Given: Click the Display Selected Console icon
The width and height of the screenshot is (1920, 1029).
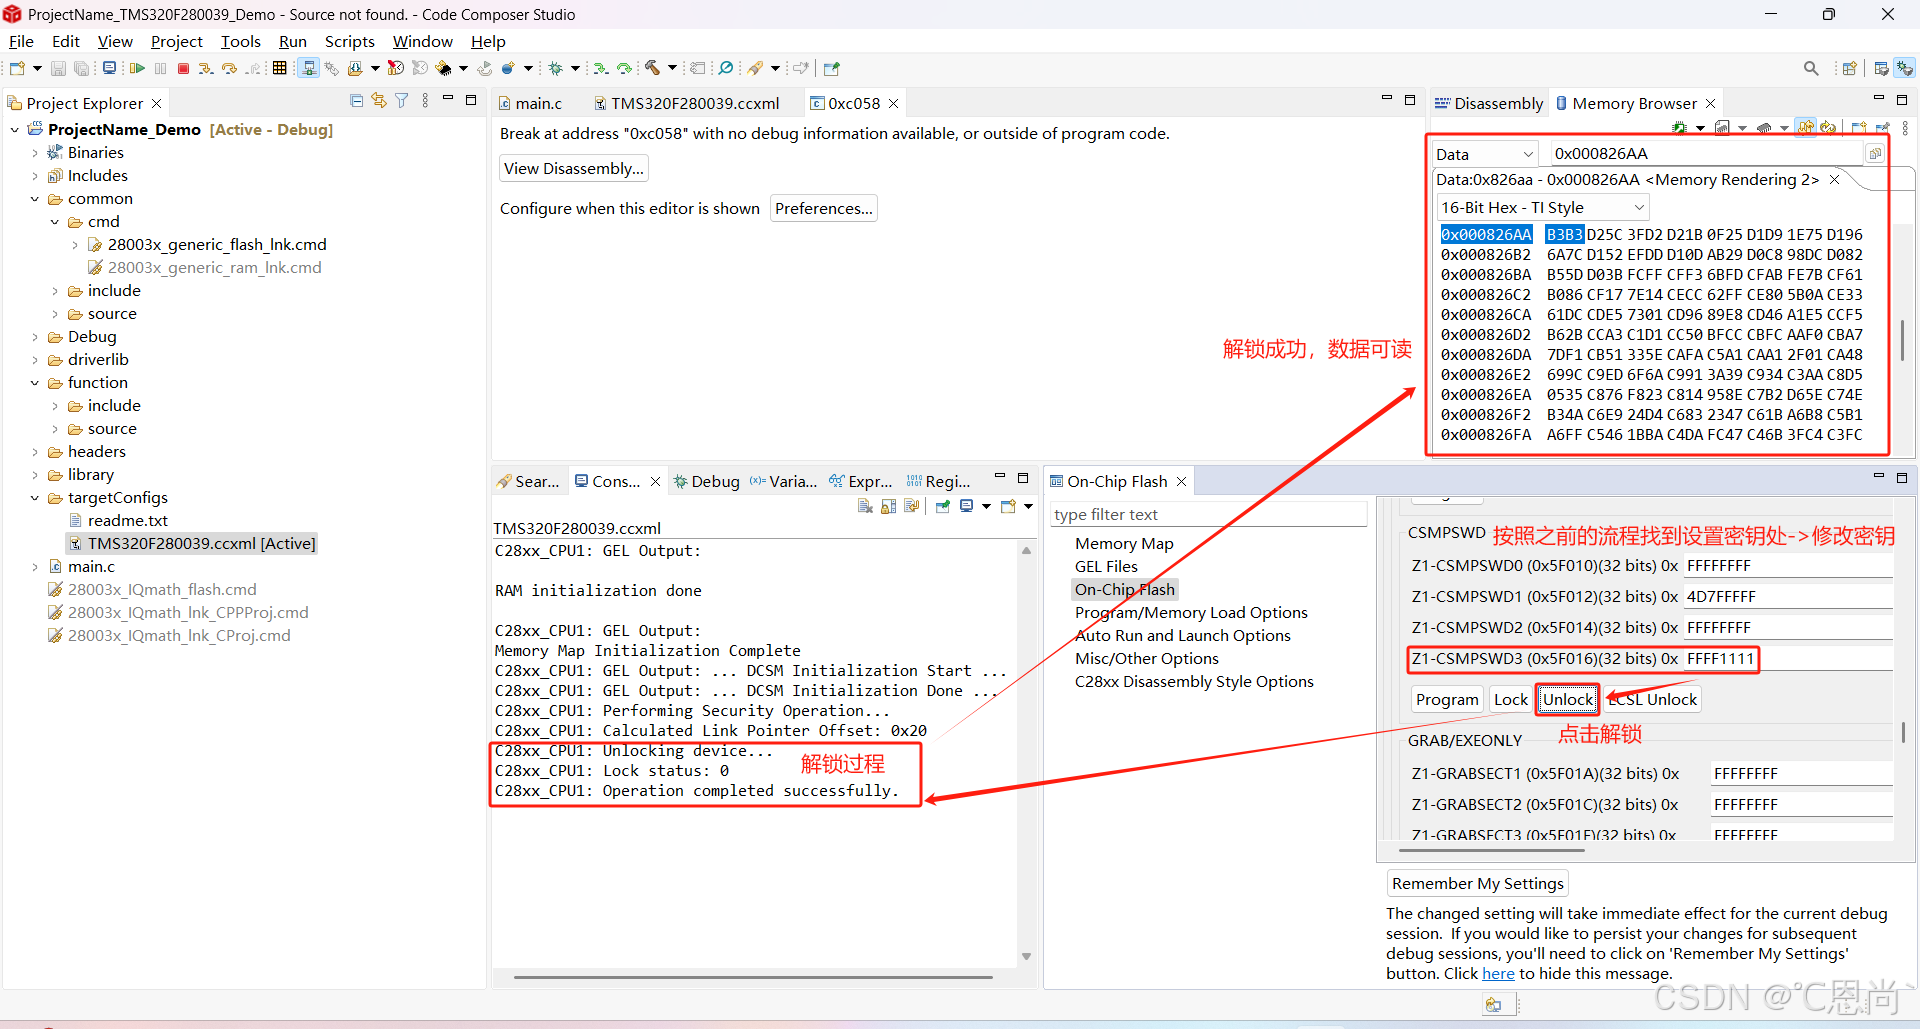Looking at the screenshot, I should (x=966, y=506).
